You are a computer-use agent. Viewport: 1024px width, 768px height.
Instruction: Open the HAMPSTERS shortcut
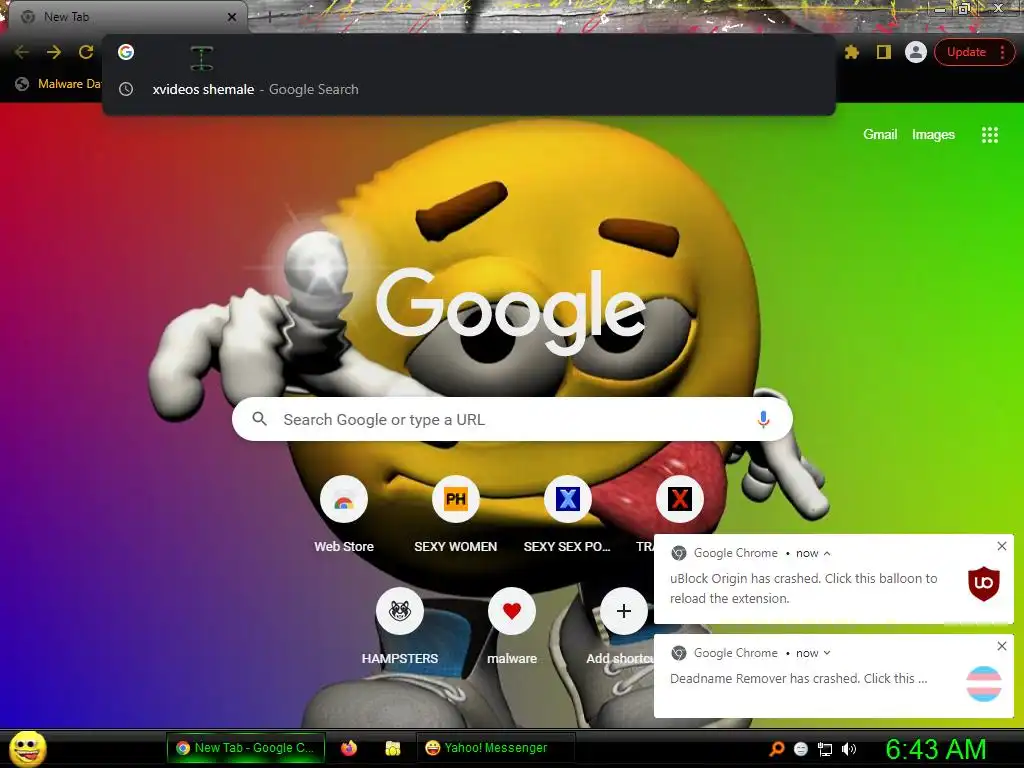(x=400, y=626)
